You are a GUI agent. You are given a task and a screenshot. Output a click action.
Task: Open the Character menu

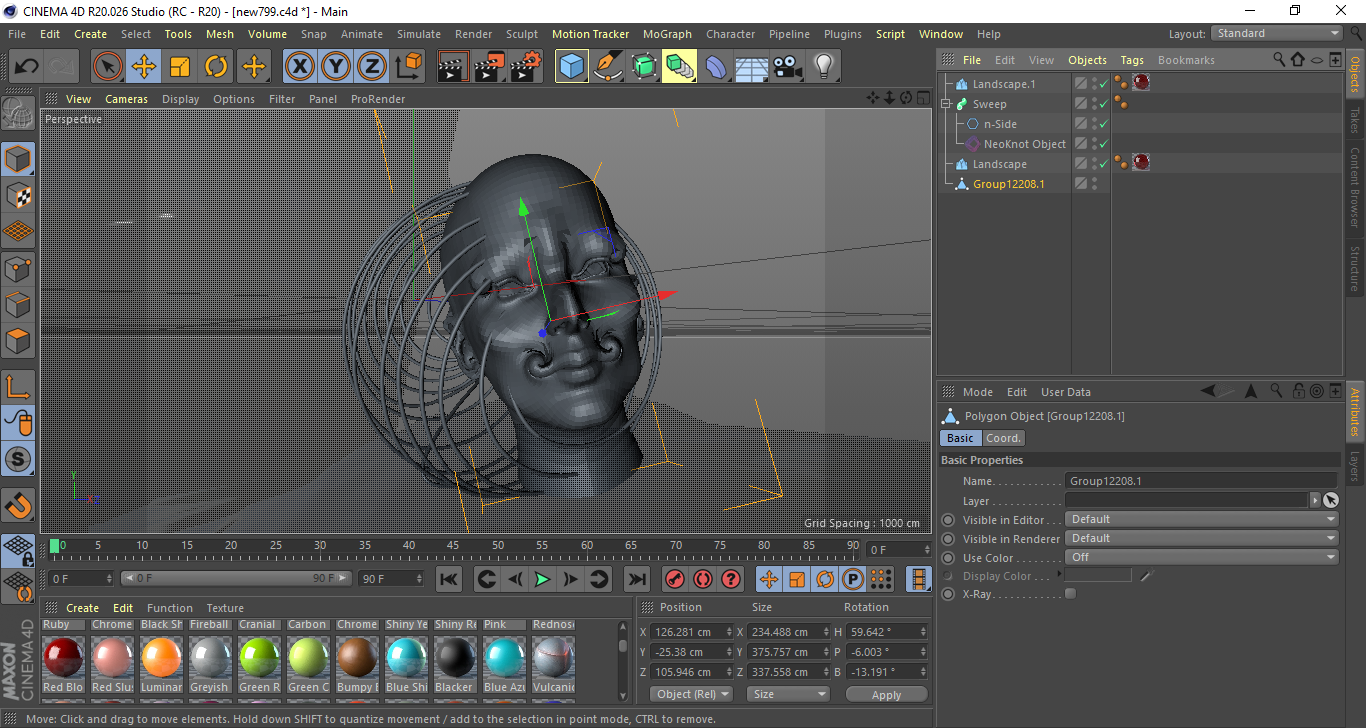pyautogui.click(x=730, y=34)
